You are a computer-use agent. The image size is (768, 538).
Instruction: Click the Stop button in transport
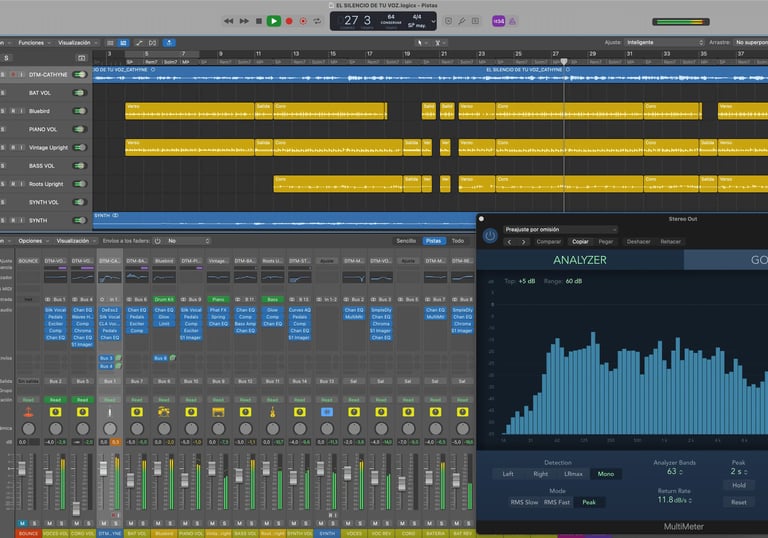258,20
